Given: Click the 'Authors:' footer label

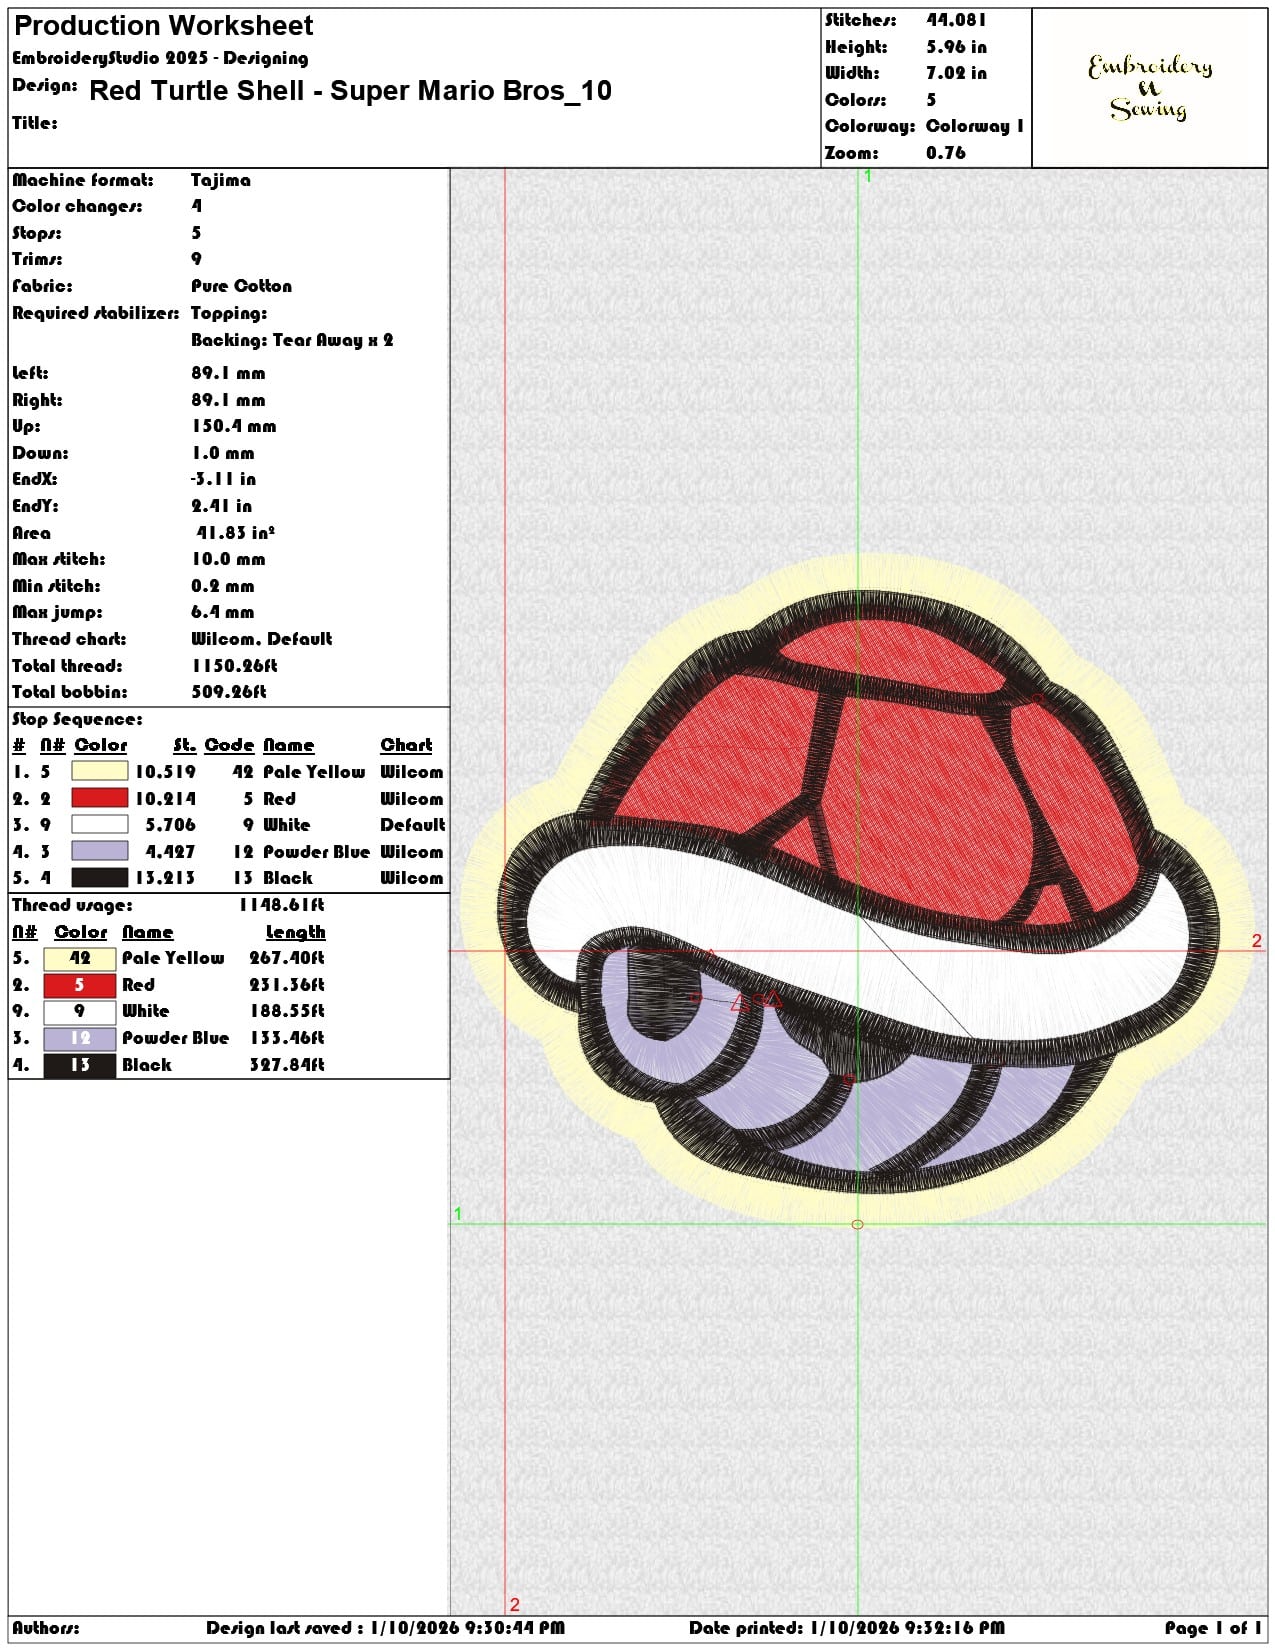Looking at the screenshot, I should (x=46, y=1628).
